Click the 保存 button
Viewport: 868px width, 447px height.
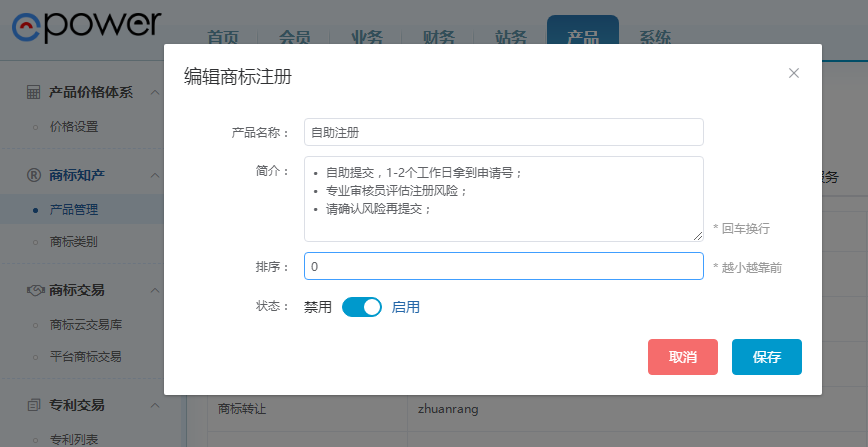(767, 357)
